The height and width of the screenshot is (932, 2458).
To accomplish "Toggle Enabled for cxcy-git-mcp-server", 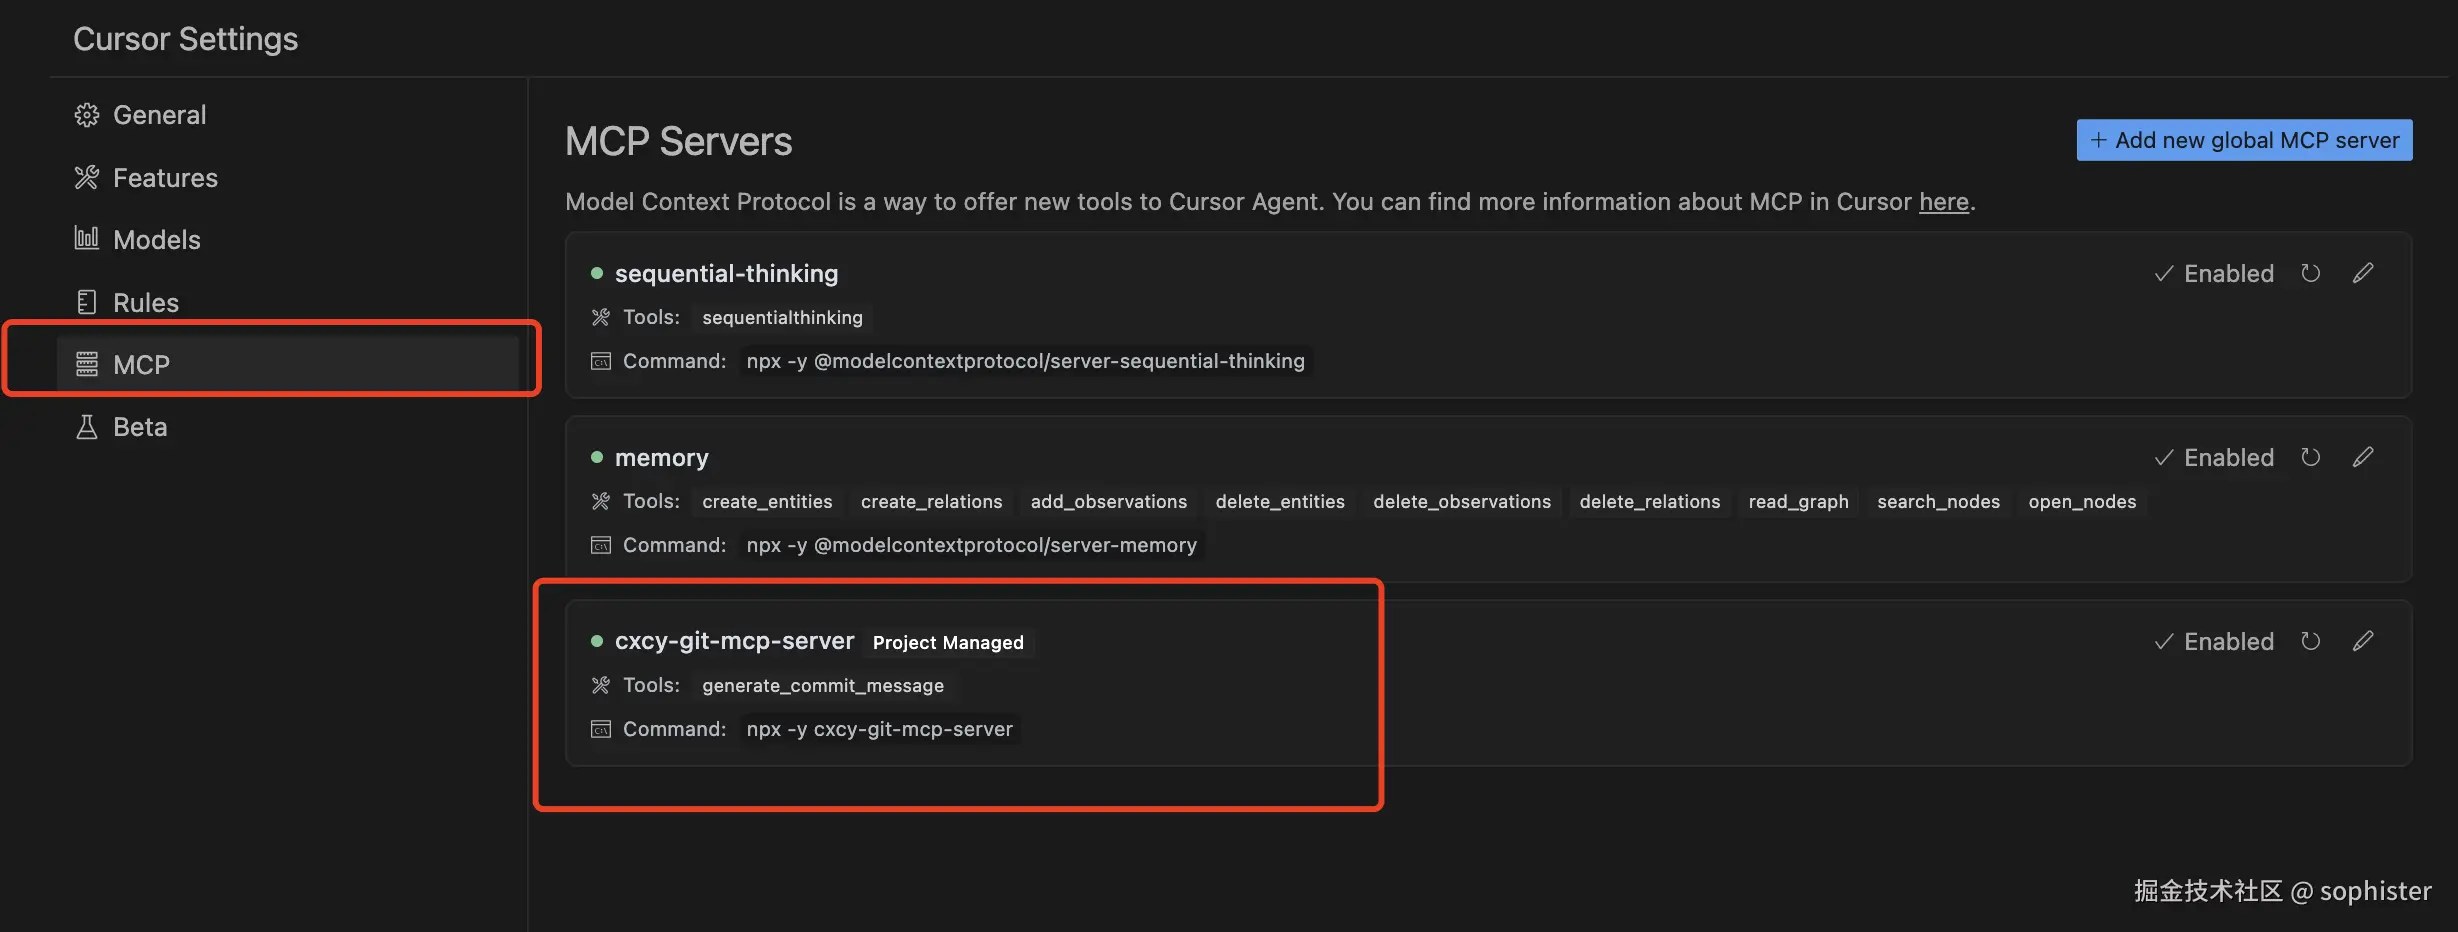I will tap(2214, 641).
